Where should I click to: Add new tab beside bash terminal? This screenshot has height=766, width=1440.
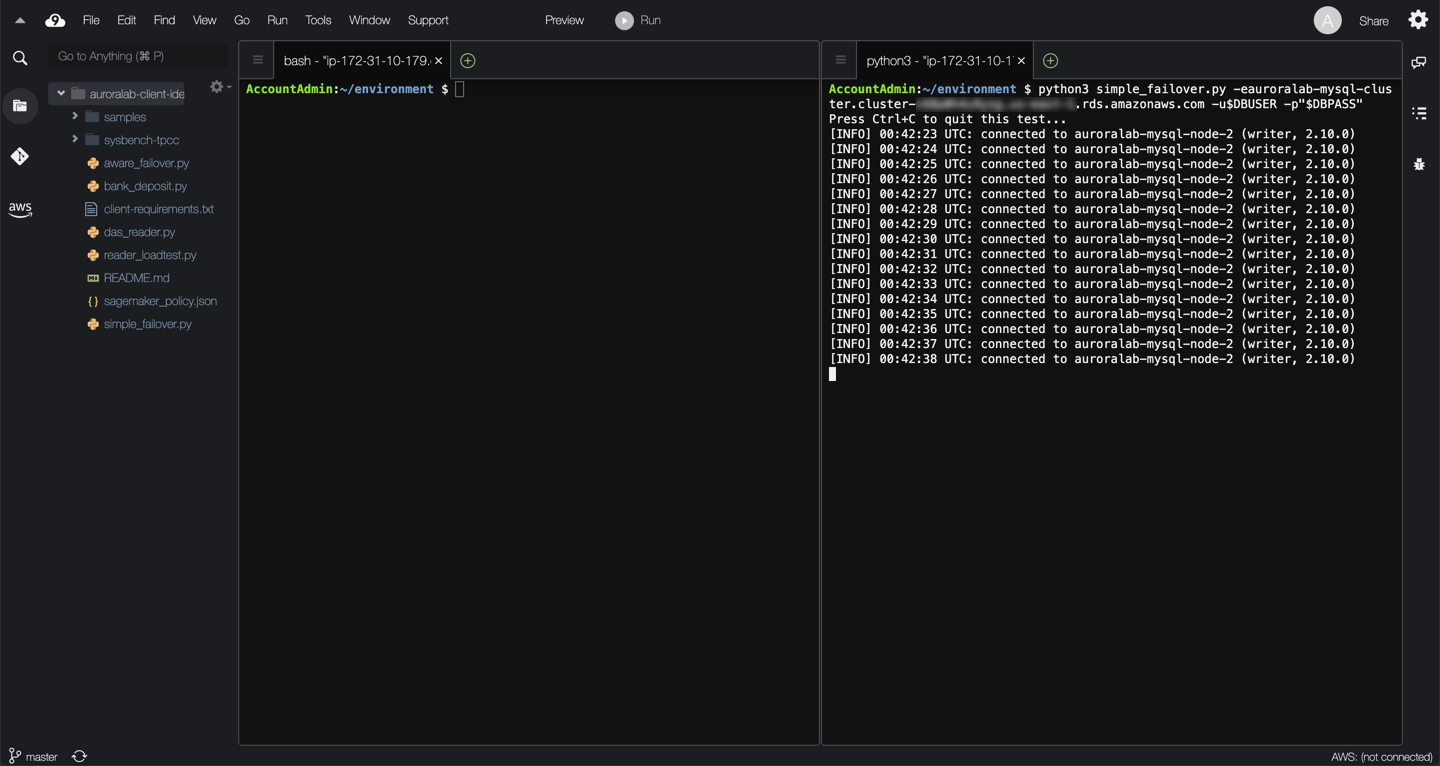point(467,61)
